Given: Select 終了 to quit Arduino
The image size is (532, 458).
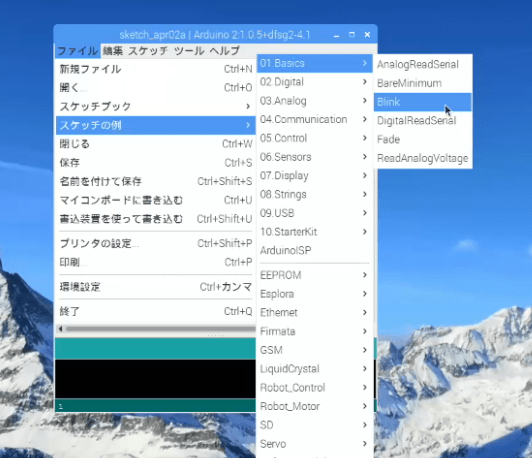Looking at the screenshot, I should click(156, 311).
